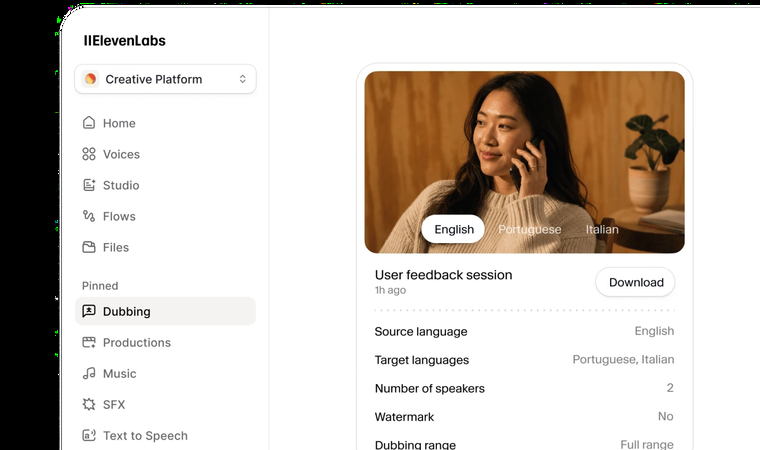Click the SFX burst icon
This screenshot has width=760, height=450.
coord(89,404)
